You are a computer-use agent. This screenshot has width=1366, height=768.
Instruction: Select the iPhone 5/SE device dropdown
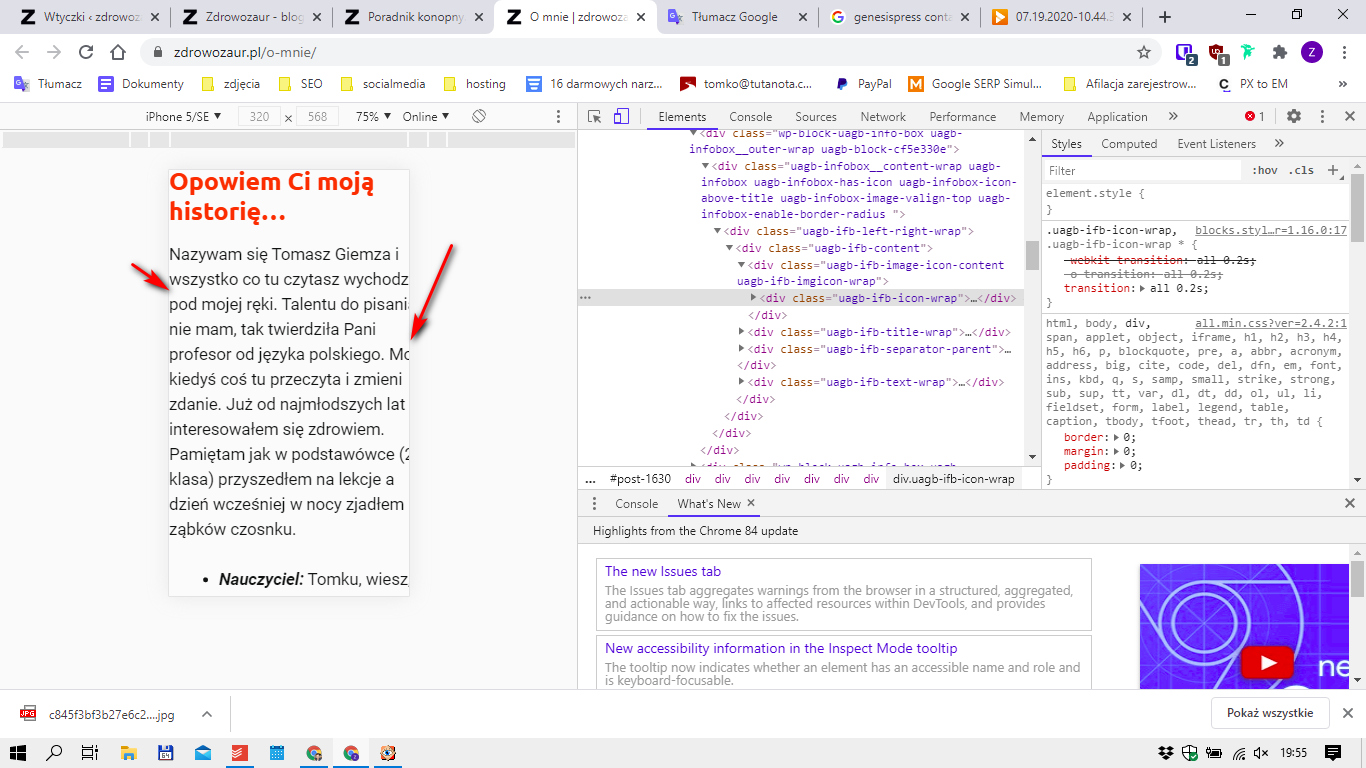[x=182, y=117]
